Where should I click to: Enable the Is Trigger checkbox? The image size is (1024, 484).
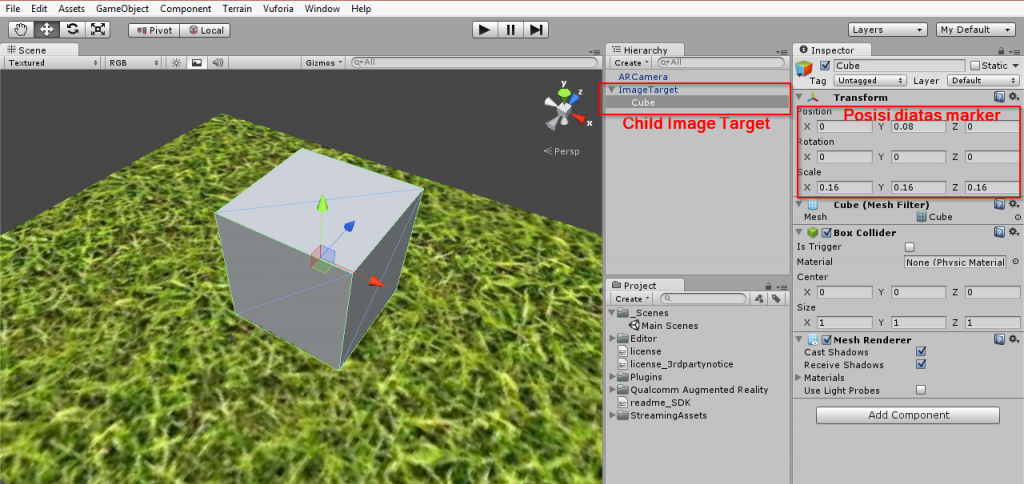(x=909, y=247)
